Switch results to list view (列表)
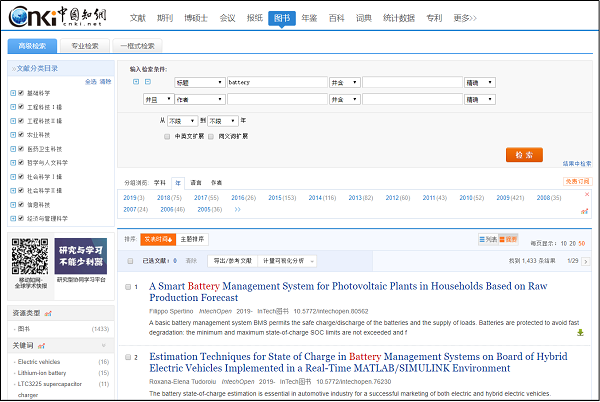The width and height of the screenshot is (600, 402). click(x=487, y=240)
